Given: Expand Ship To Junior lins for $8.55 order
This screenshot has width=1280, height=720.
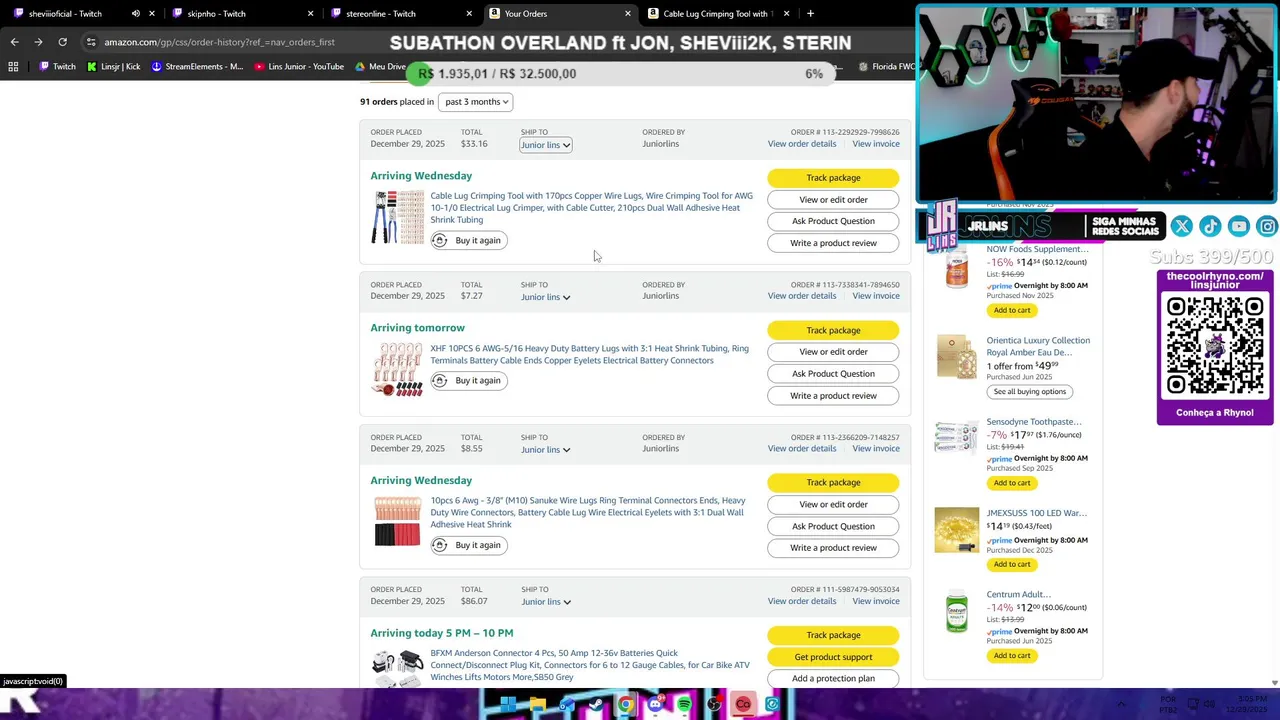Looking at the screenshot, I should coord(545,450).
